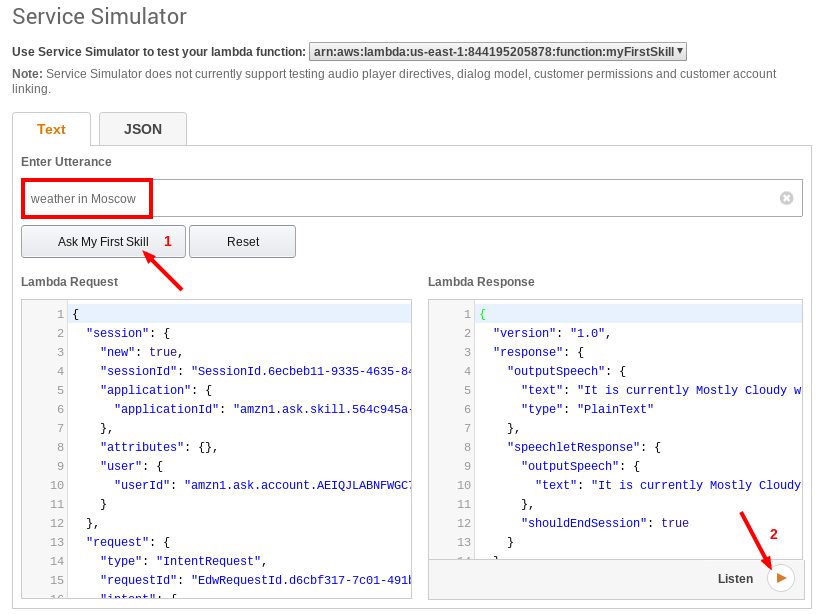Click the "type": "IntentRequest" line
The width and height of the screenshot is (819, 616).
(183, 561)
